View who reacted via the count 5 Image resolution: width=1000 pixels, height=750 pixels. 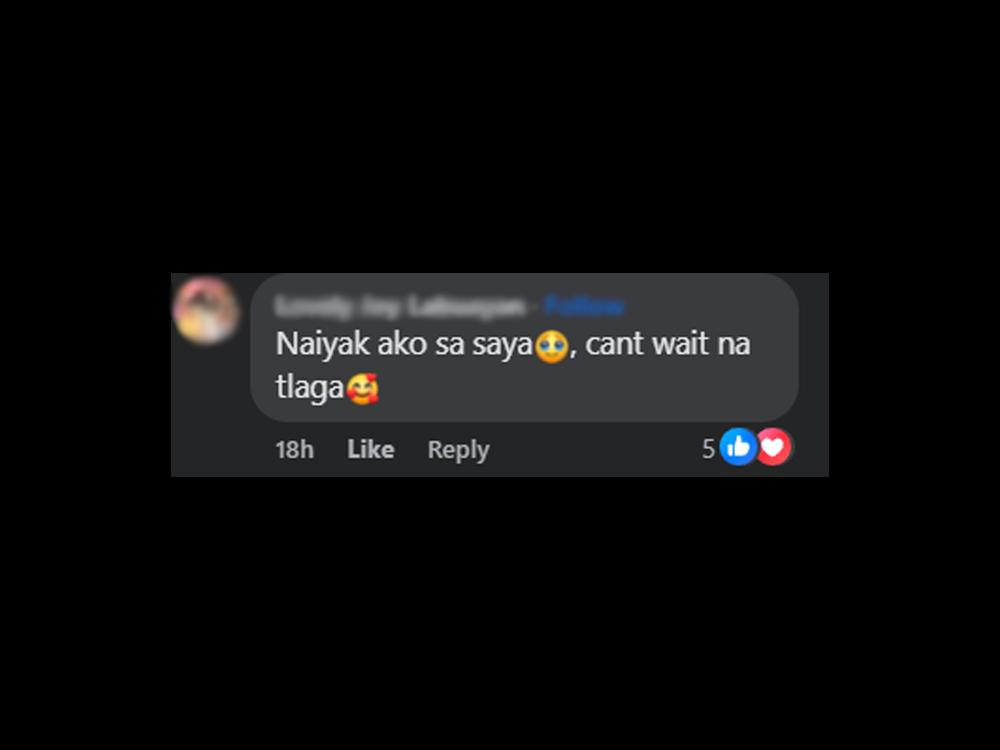point(709,449)
